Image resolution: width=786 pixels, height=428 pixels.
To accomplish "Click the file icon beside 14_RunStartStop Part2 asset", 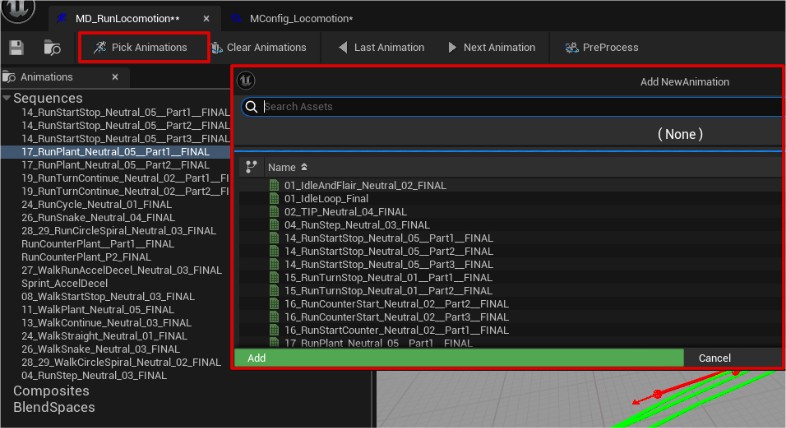I will [x=274, y=251].
